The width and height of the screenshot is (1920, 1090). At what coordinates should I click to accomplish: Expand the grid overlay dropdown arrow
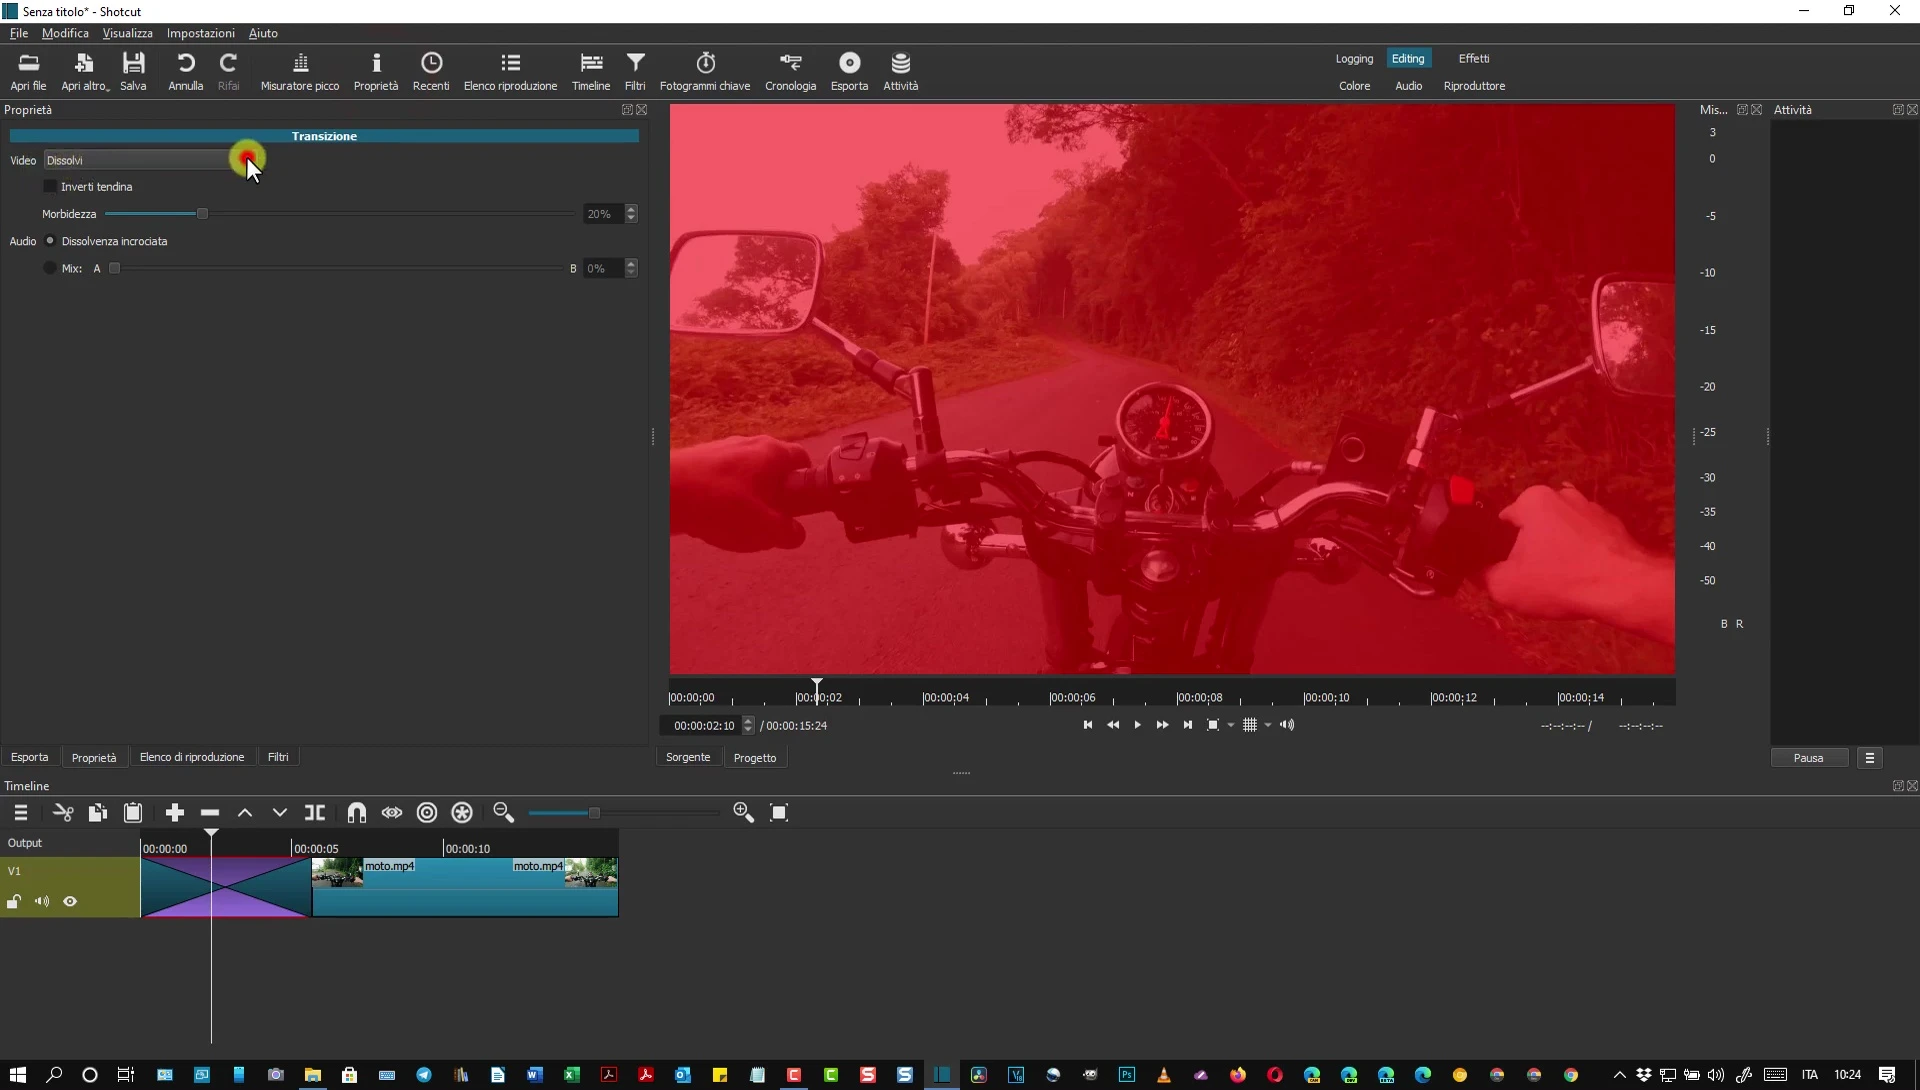point(1268,726)
